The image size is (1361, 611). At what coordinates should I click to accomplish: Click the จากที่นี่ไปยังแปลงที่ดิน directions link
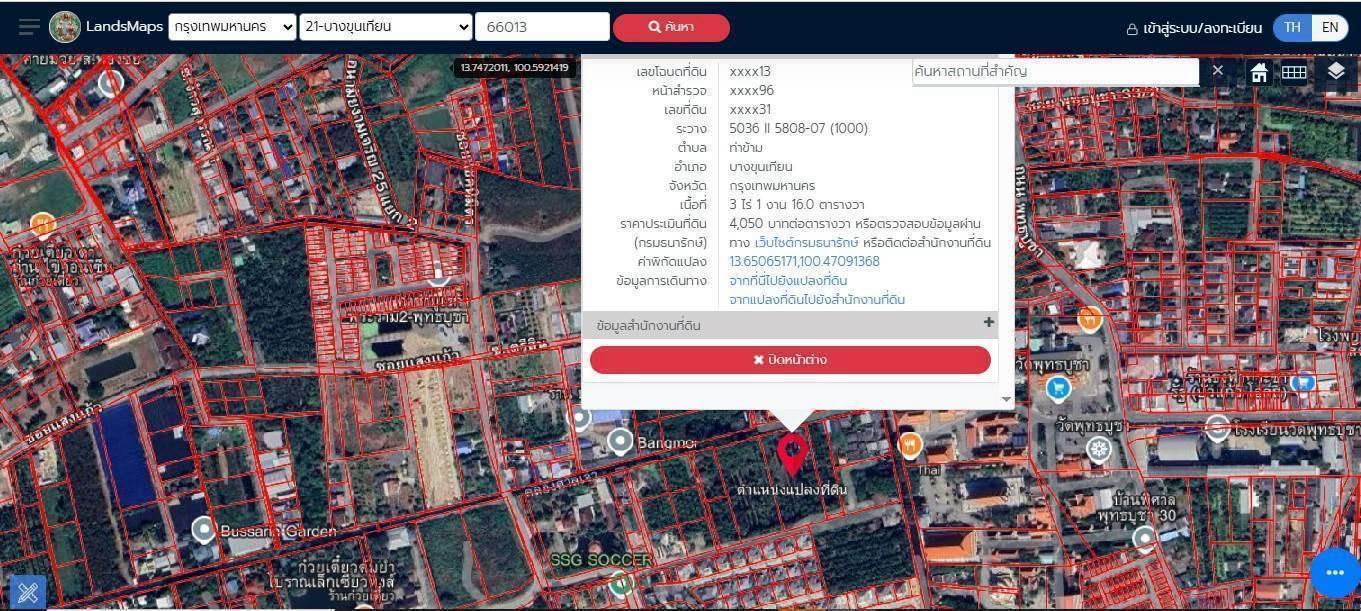coord(788,281)
